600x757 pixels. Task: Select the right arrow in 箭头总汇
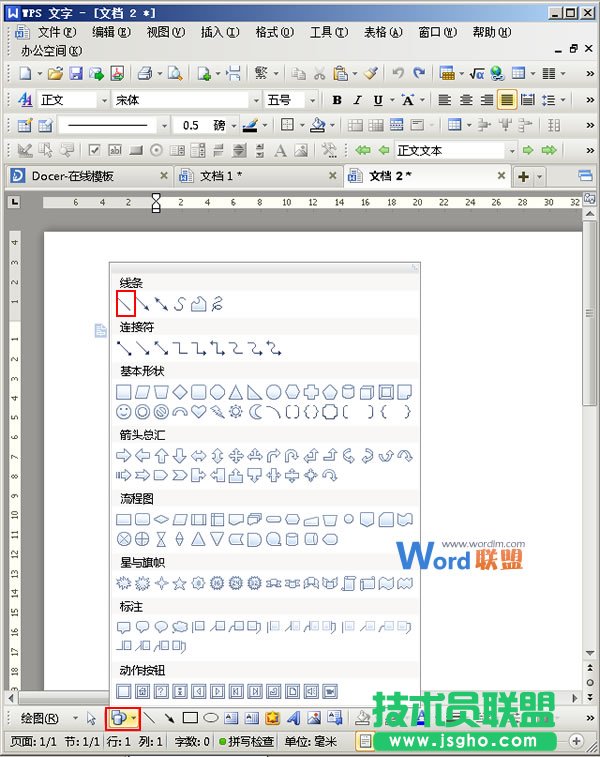tap(124, 455)
